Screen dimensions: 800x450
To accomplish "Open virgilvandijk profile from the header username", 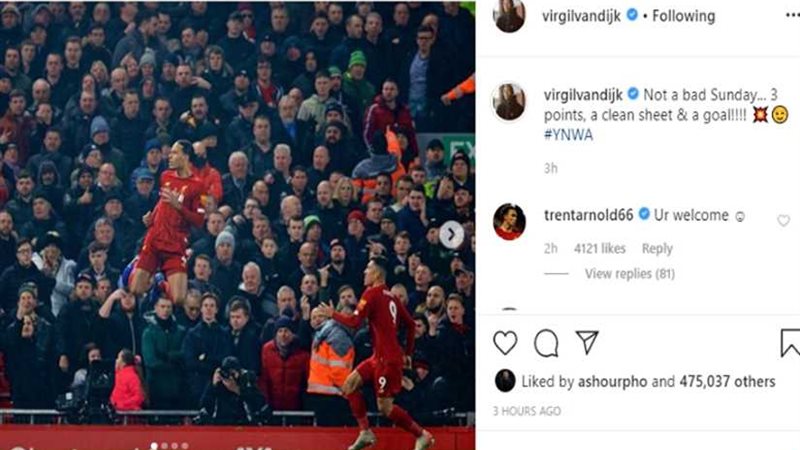I will [582, 16].
